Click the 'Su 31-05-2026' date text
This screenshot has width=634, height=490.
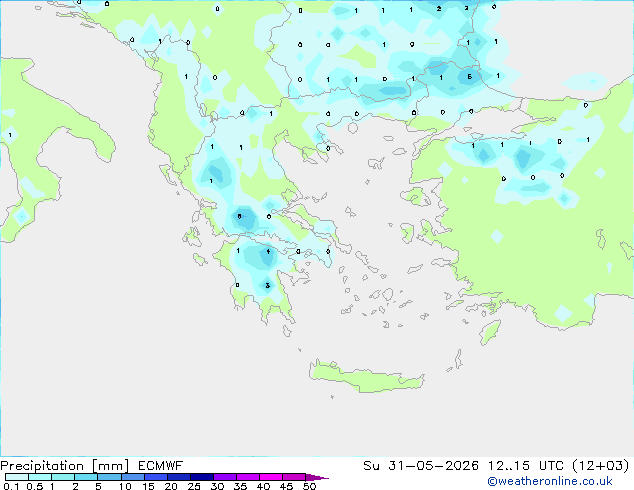pyautogui.click(x=421, y=466)
